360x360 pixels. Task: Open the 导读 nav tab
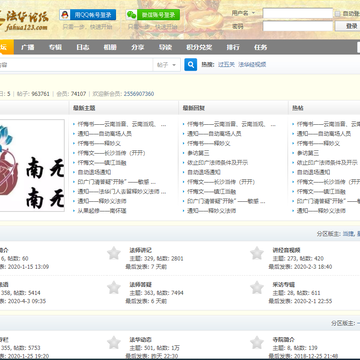point(165,47)
